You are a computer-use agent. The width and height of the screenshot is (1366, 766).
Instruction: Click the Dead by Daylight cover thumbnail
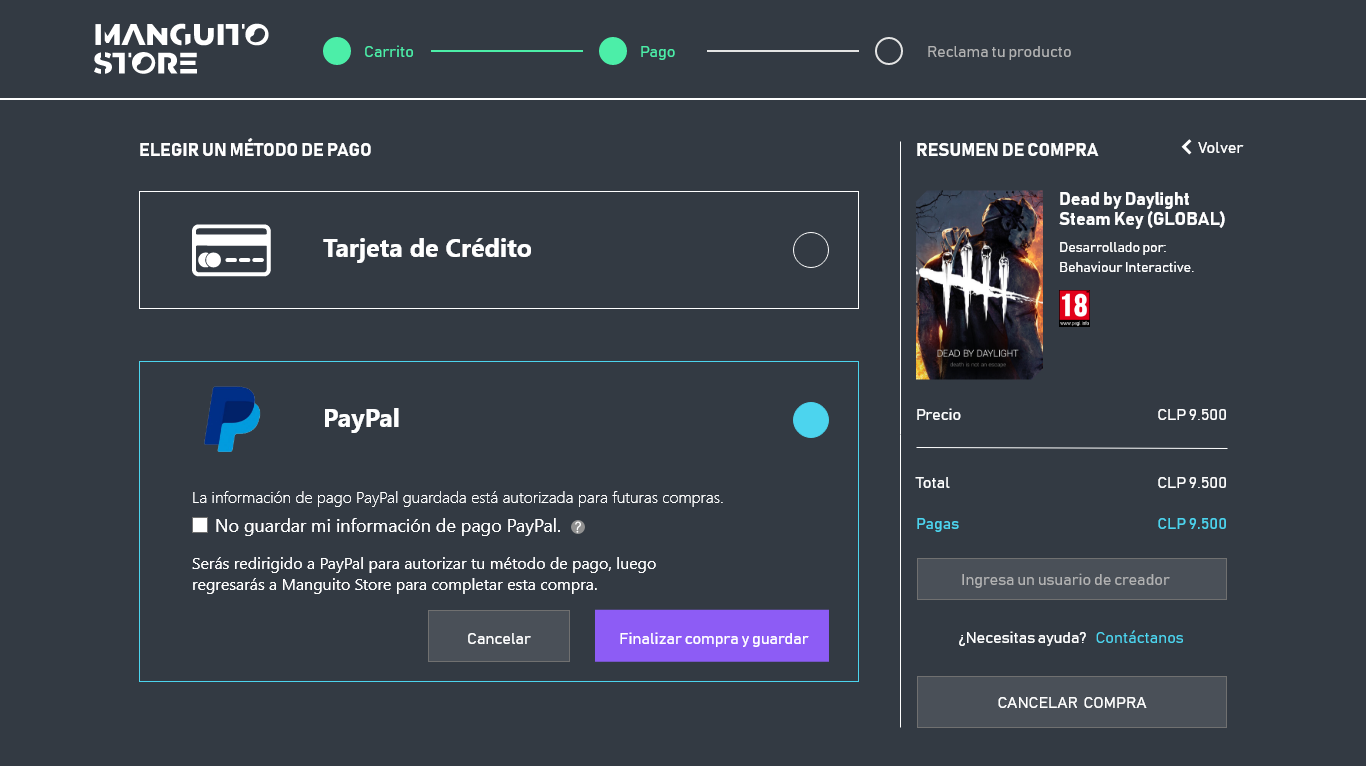(x=979, y=285)
